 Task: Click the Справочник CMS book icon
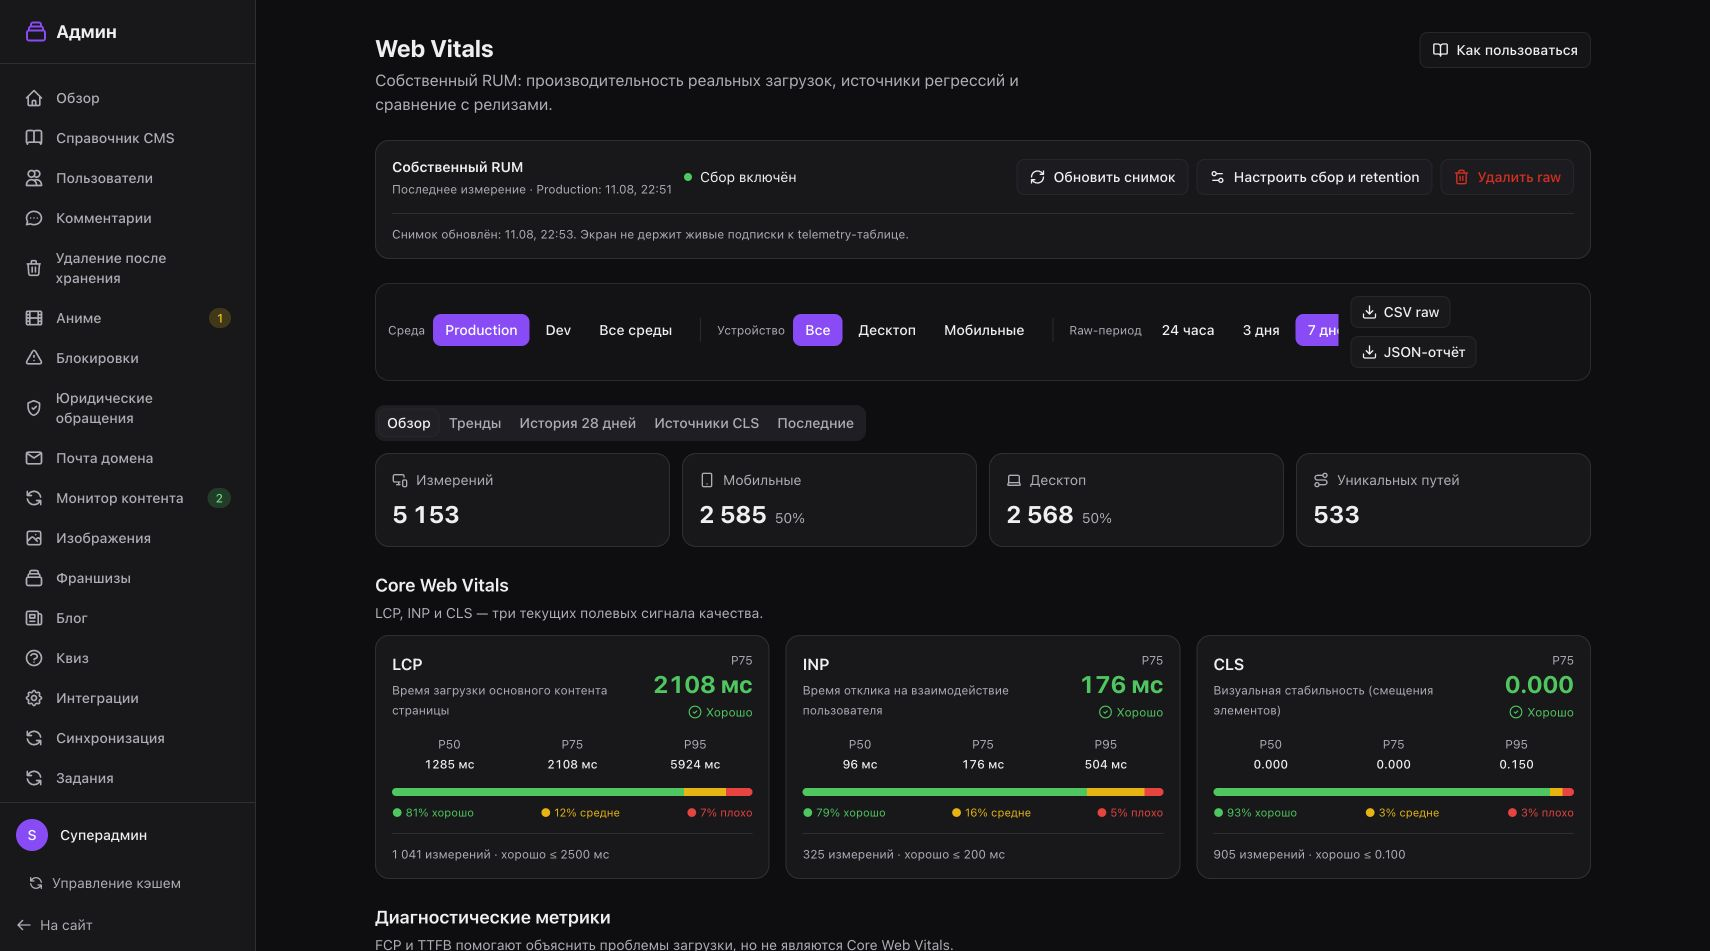coord(34,138)
